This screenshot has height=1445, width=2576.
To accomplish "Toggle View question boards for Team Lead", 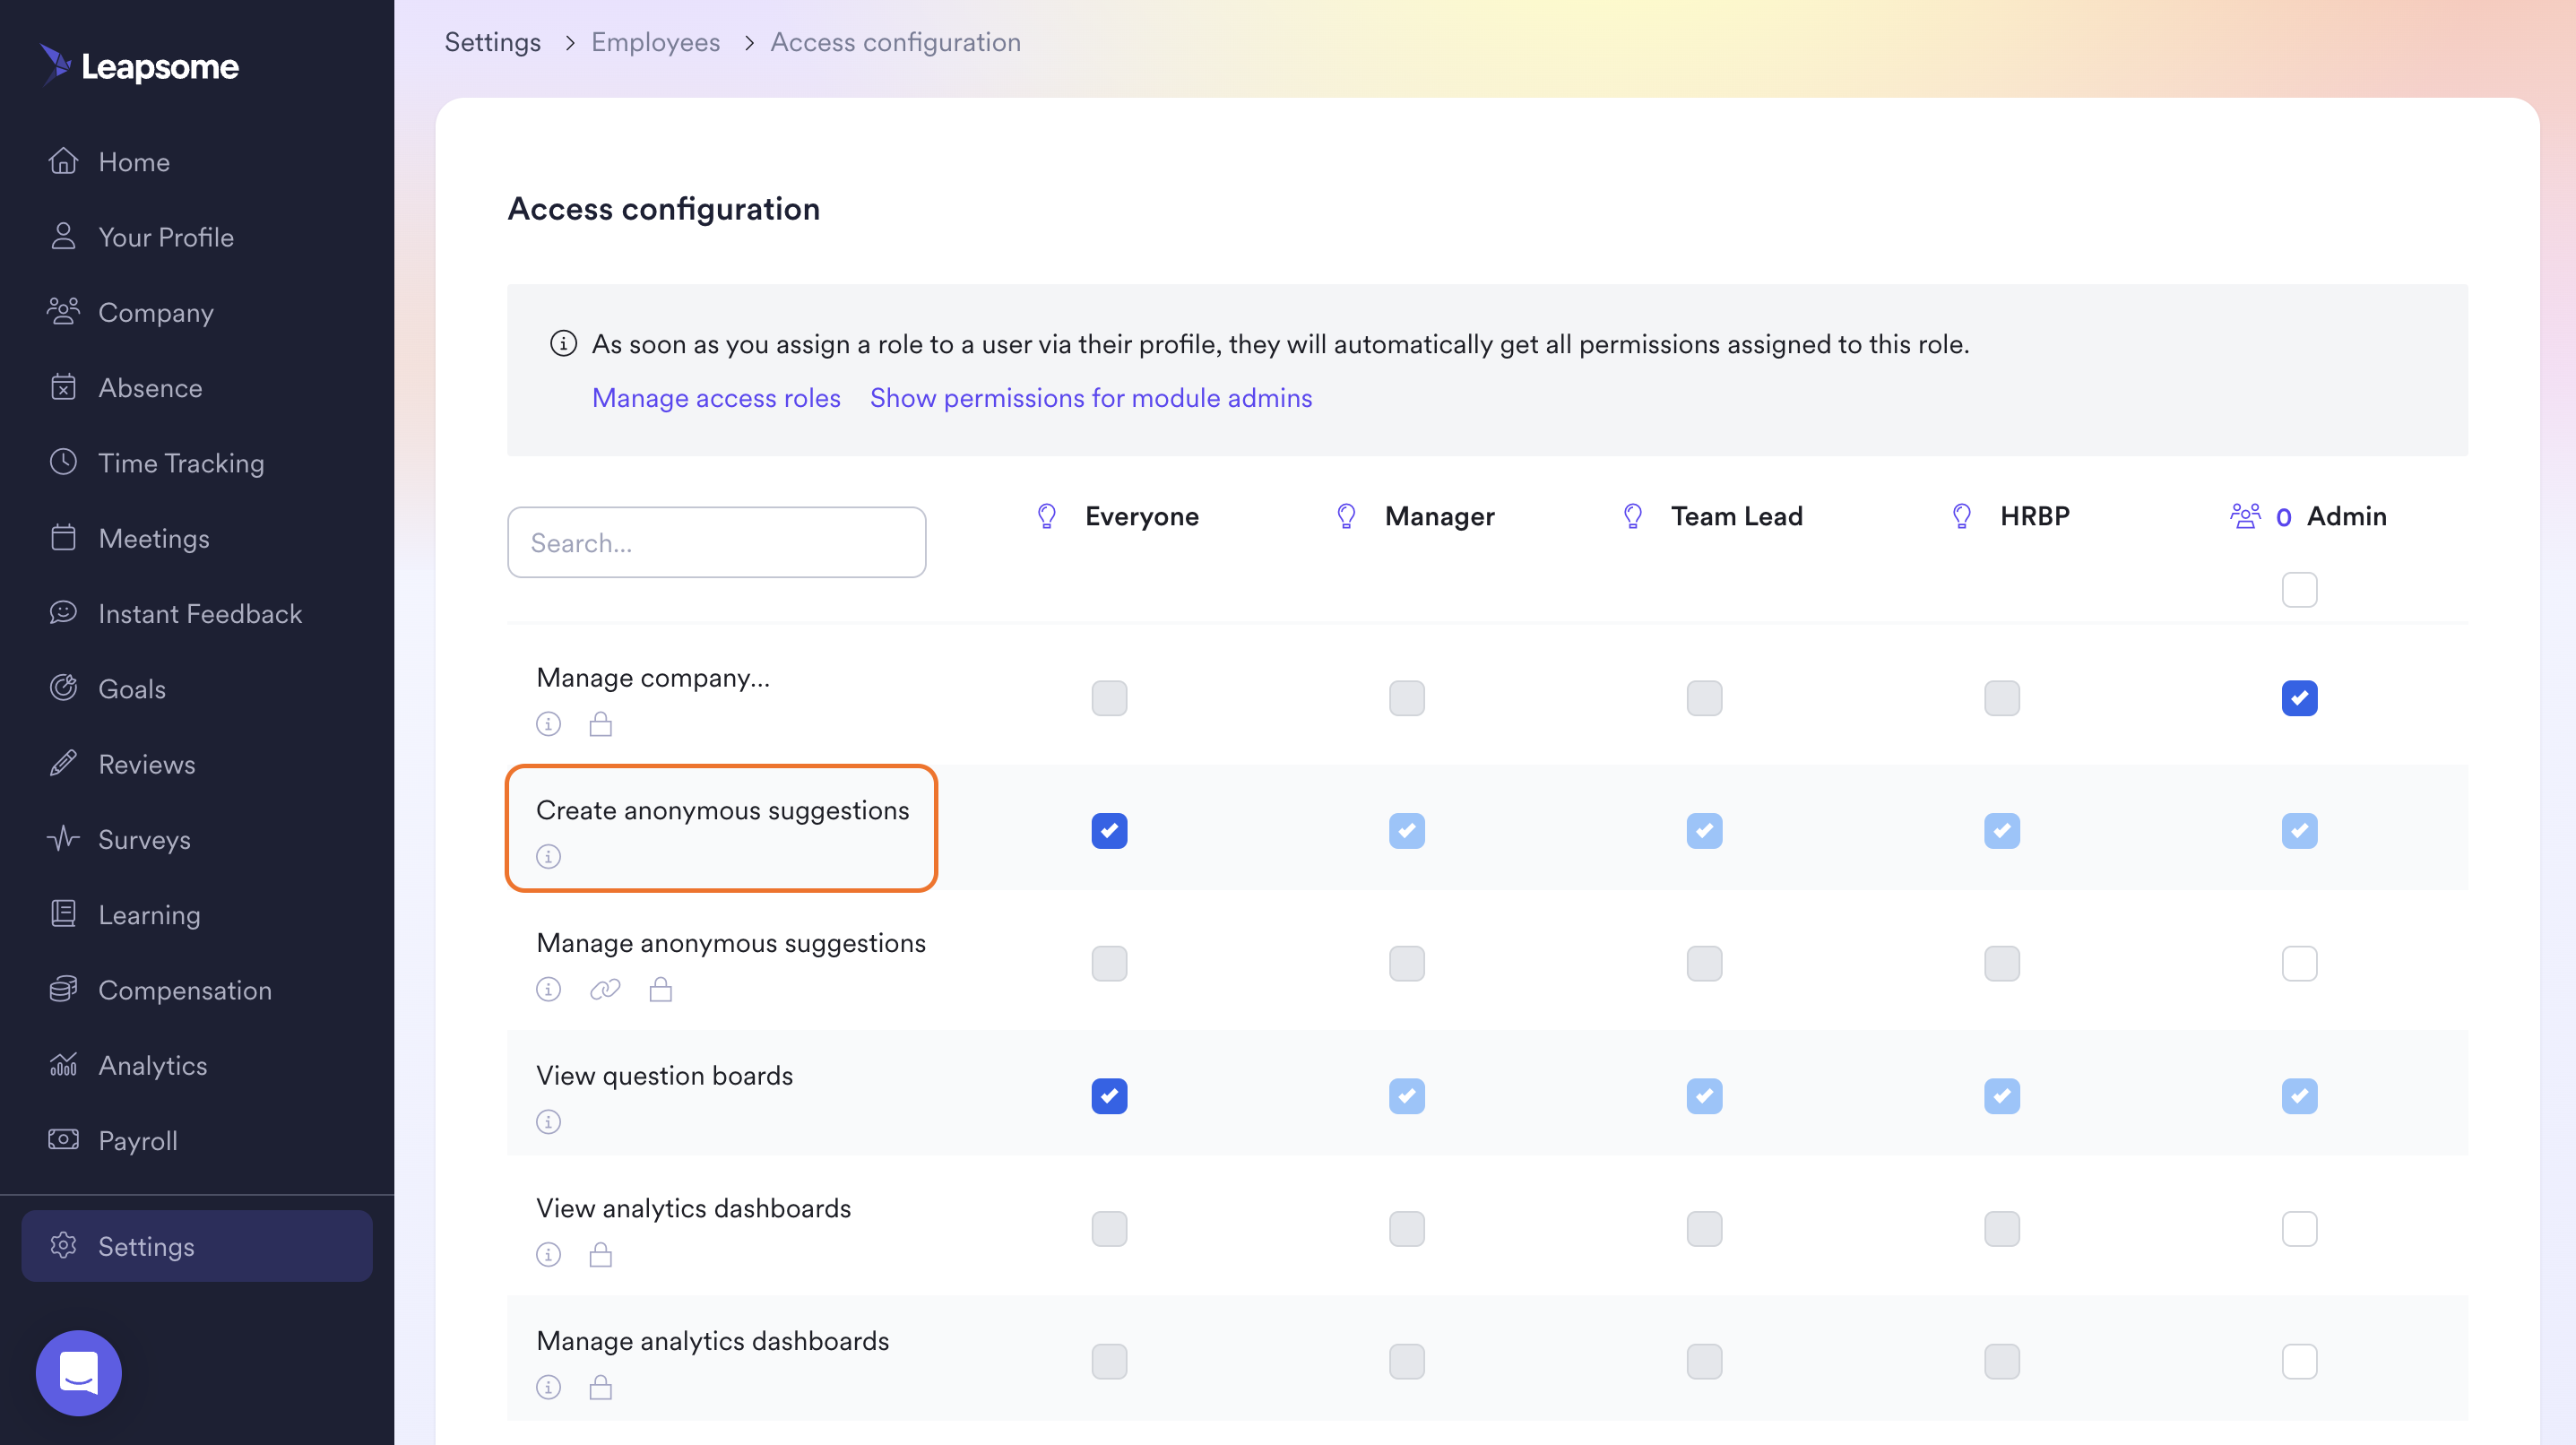I will [1704, 1096].
